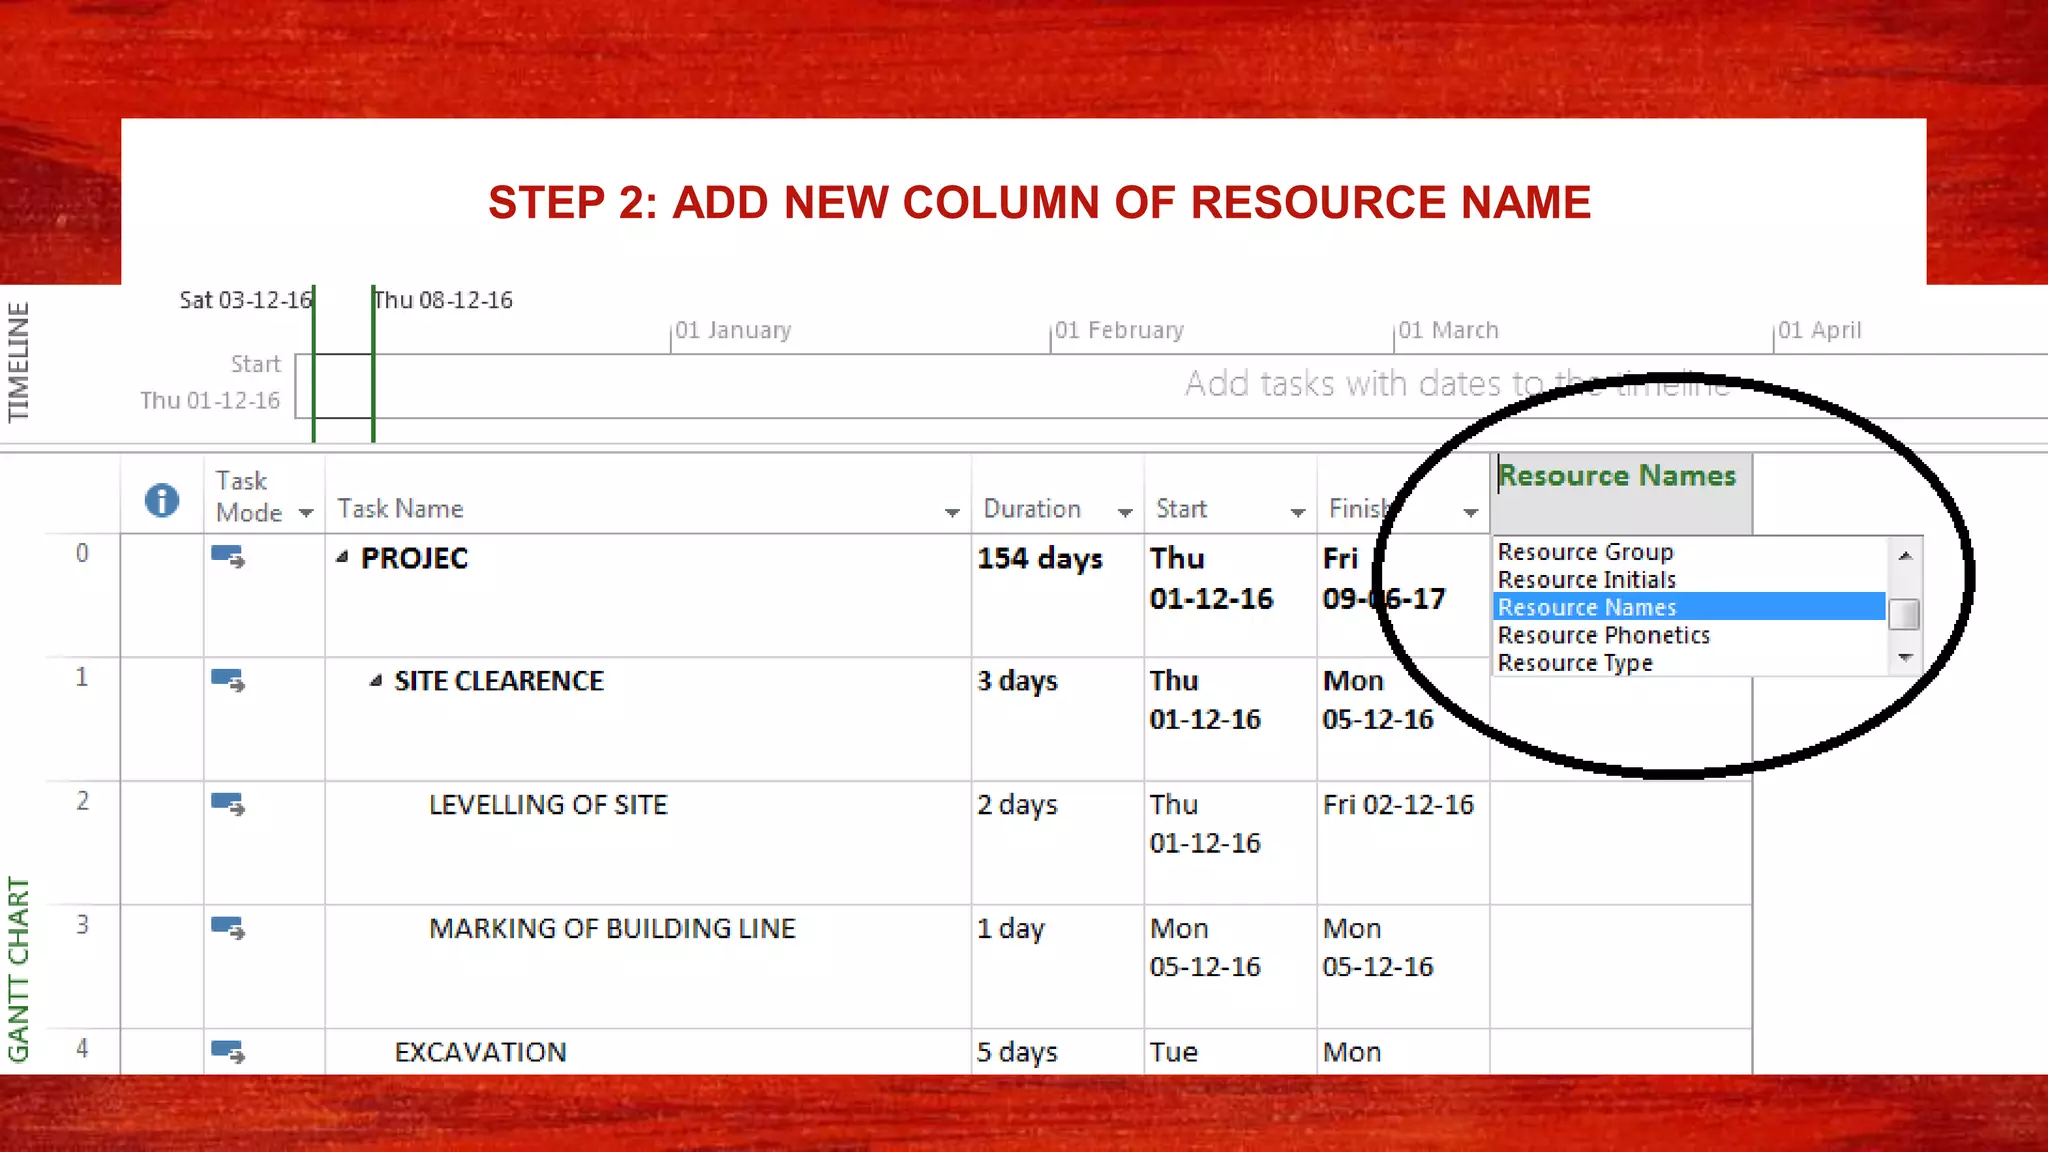Click the 01 February timeline marker
This screenshot has width=2048, height=1152.
click(1118, 330)
